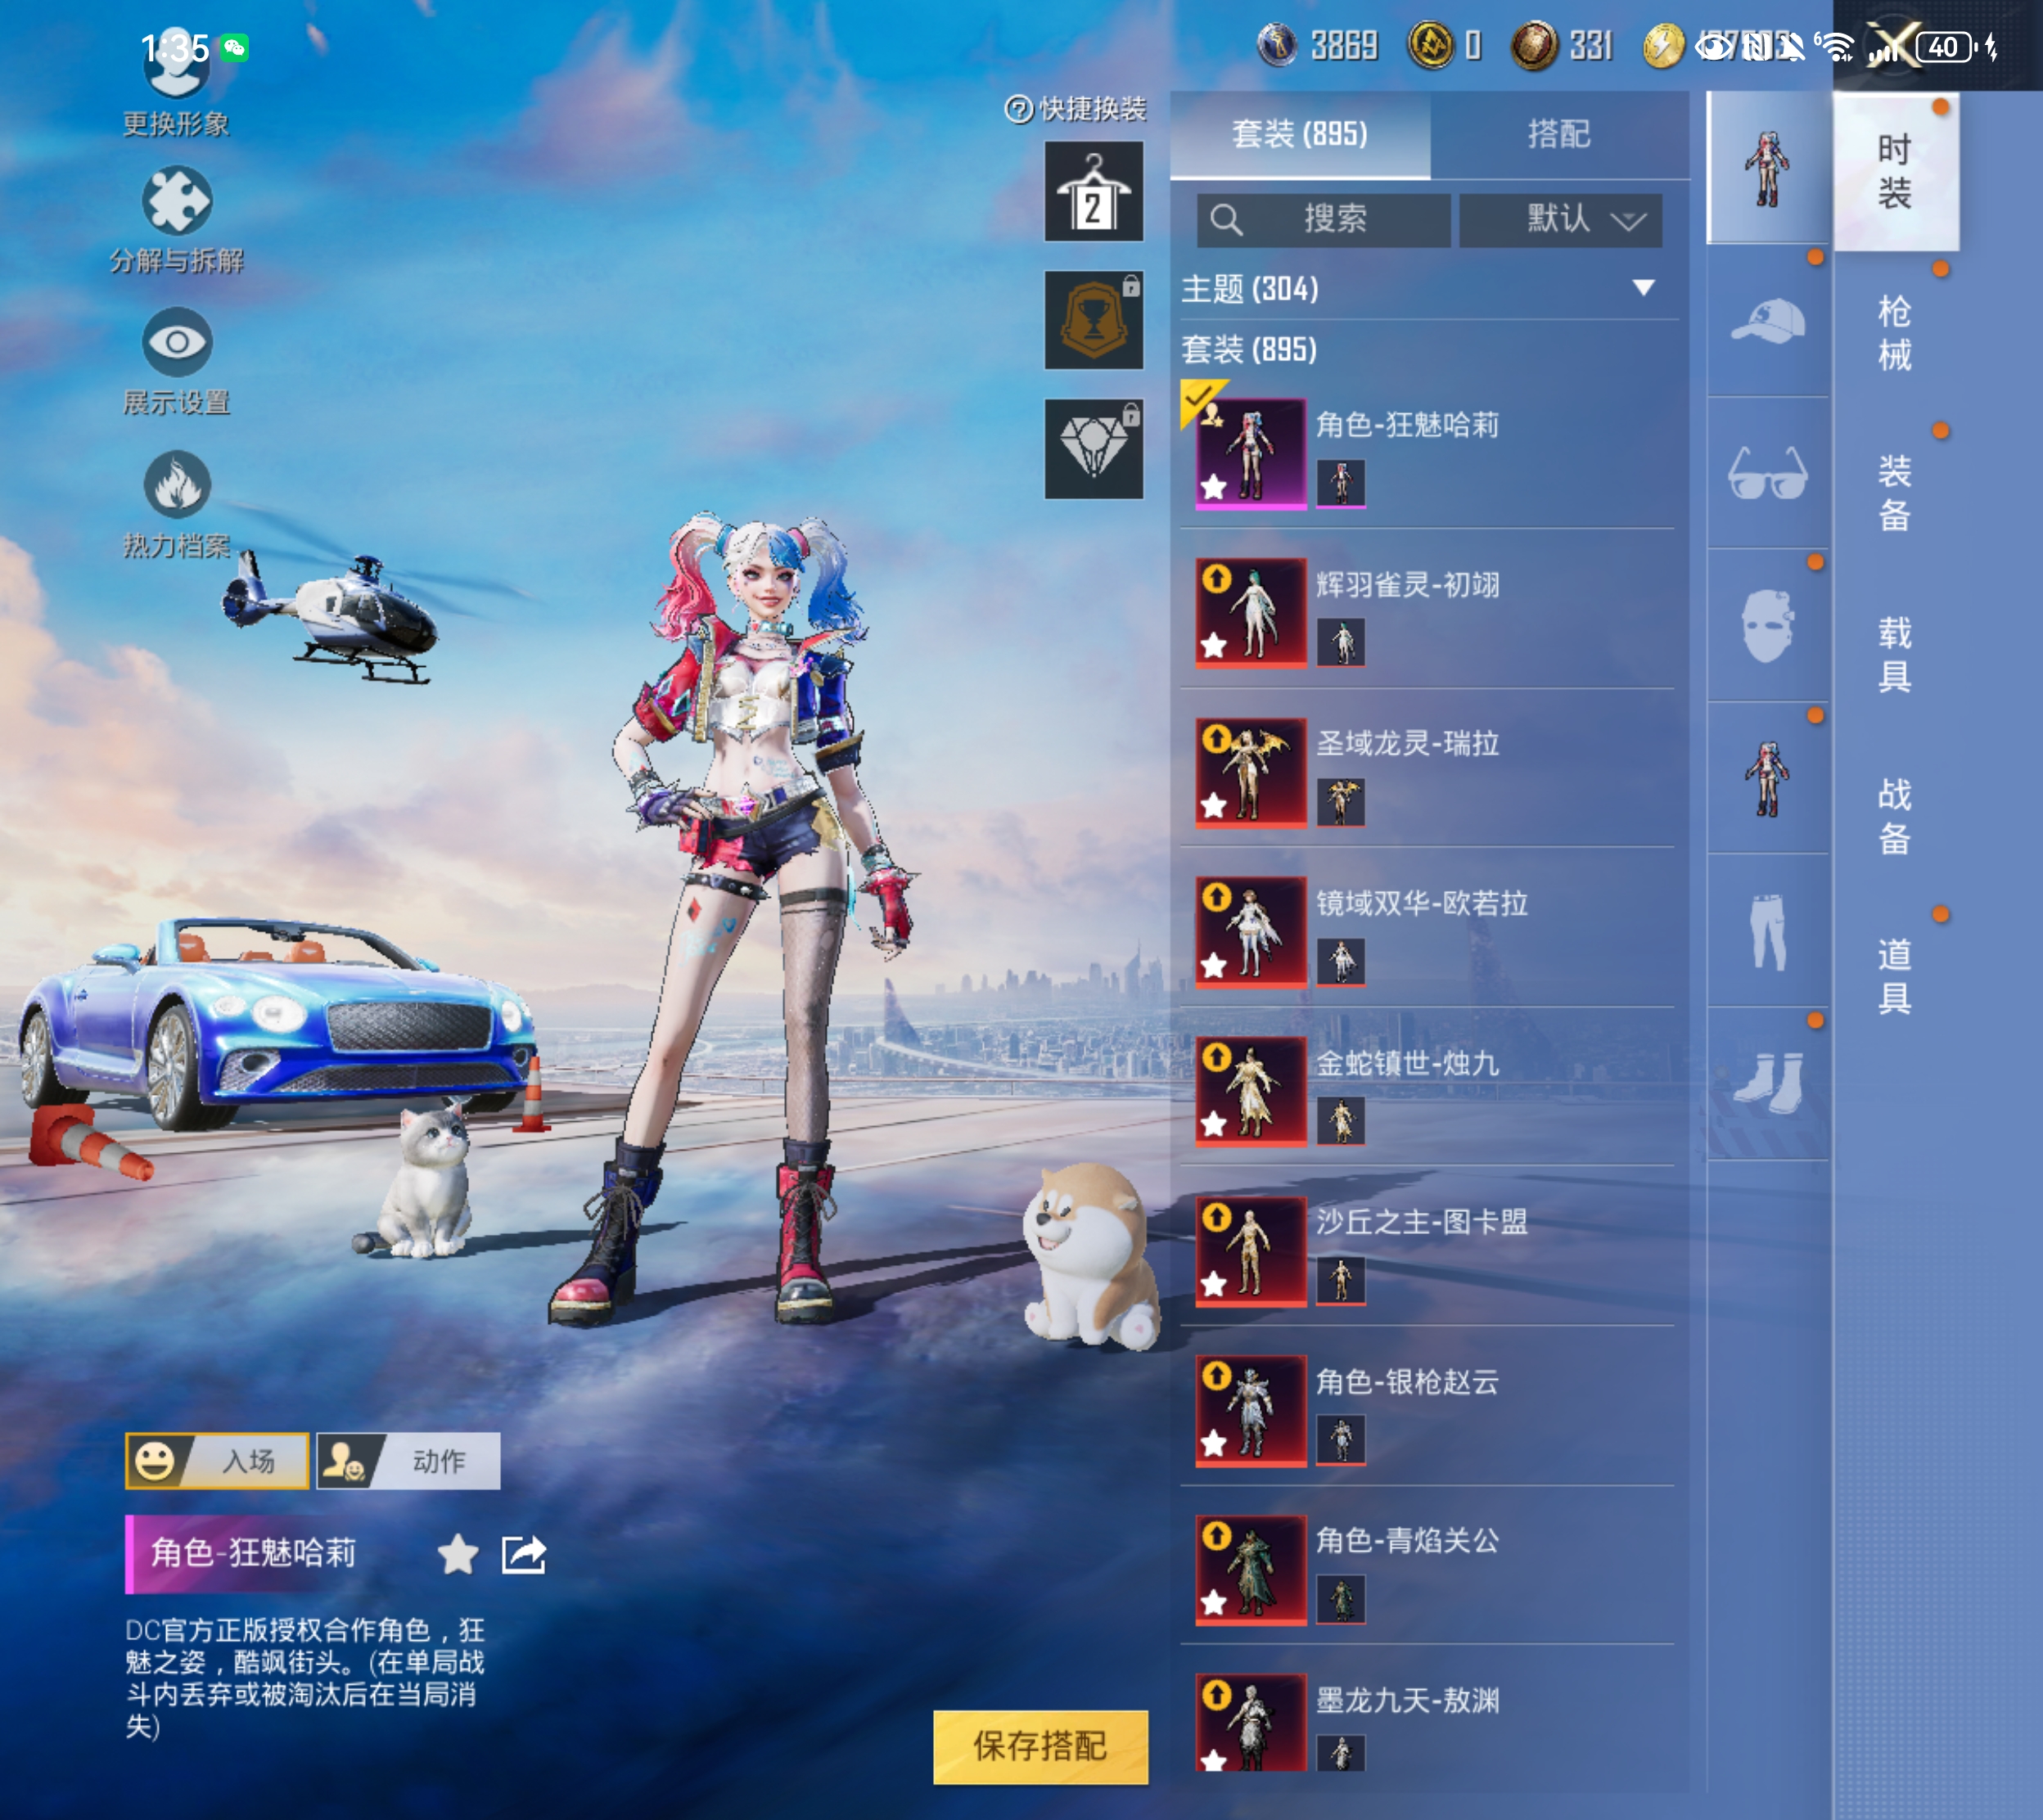This screenshot has width=2043, height=1820.
Task: Open the 时装 side tab
Action: coord(1895,171)
